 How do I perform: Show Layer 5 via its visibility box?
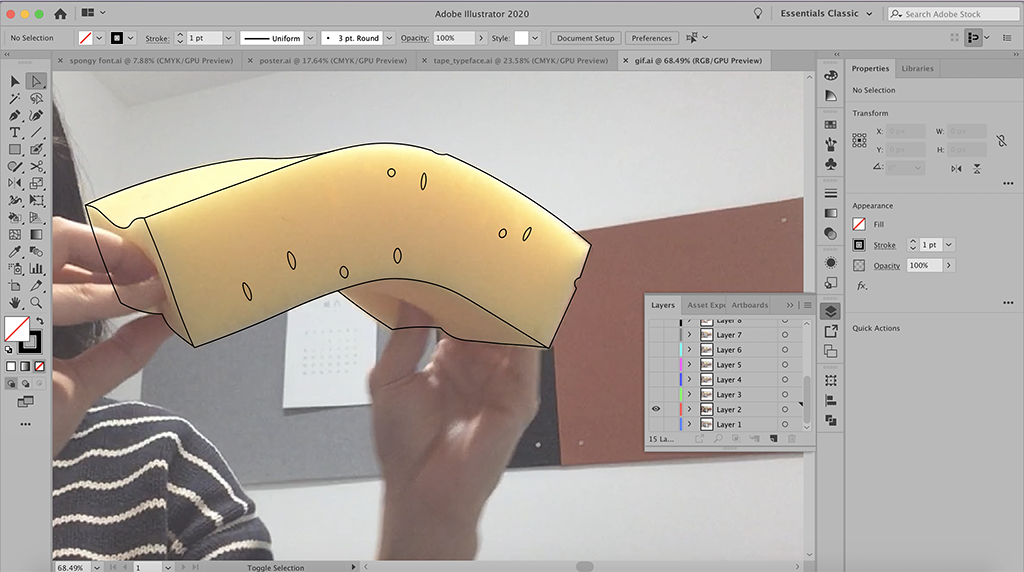pos(656,365)
